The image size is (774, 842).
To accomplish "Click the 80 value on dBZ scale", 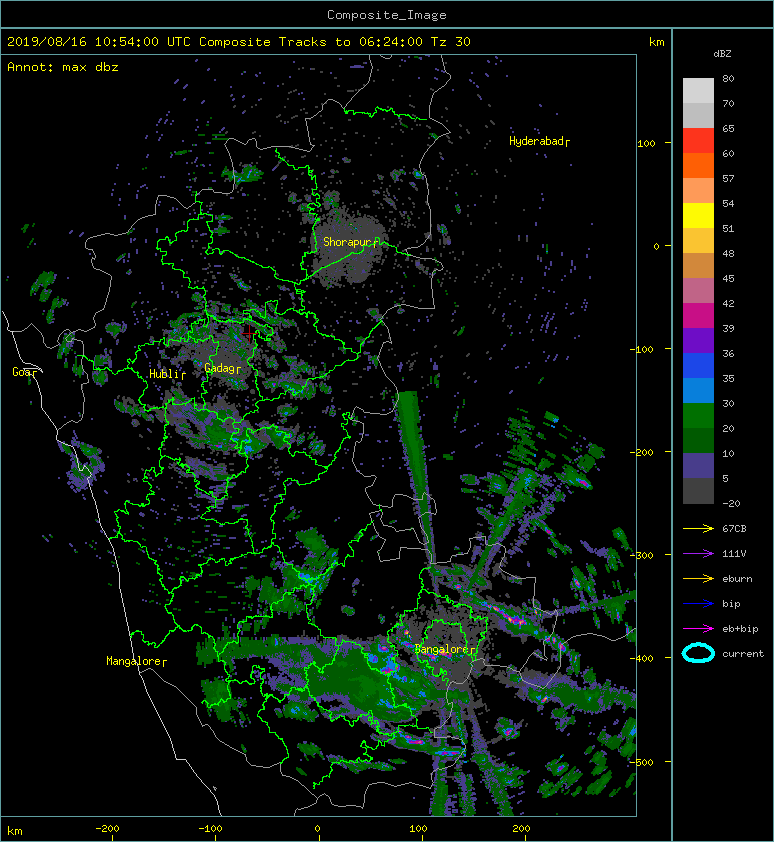I will click(x=728, y=78).
